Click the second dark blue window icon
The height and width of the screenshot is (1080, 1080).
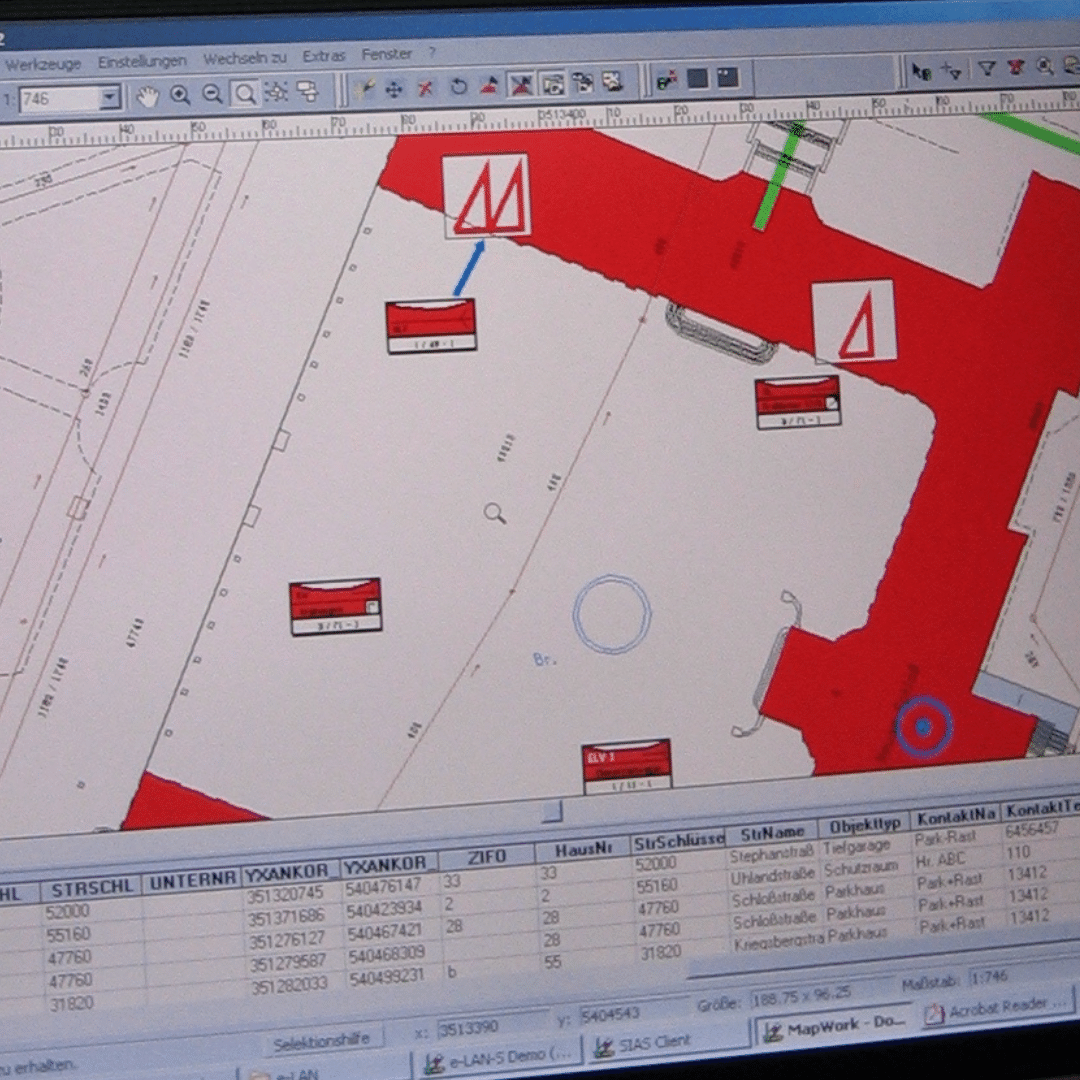click(728, 77)
